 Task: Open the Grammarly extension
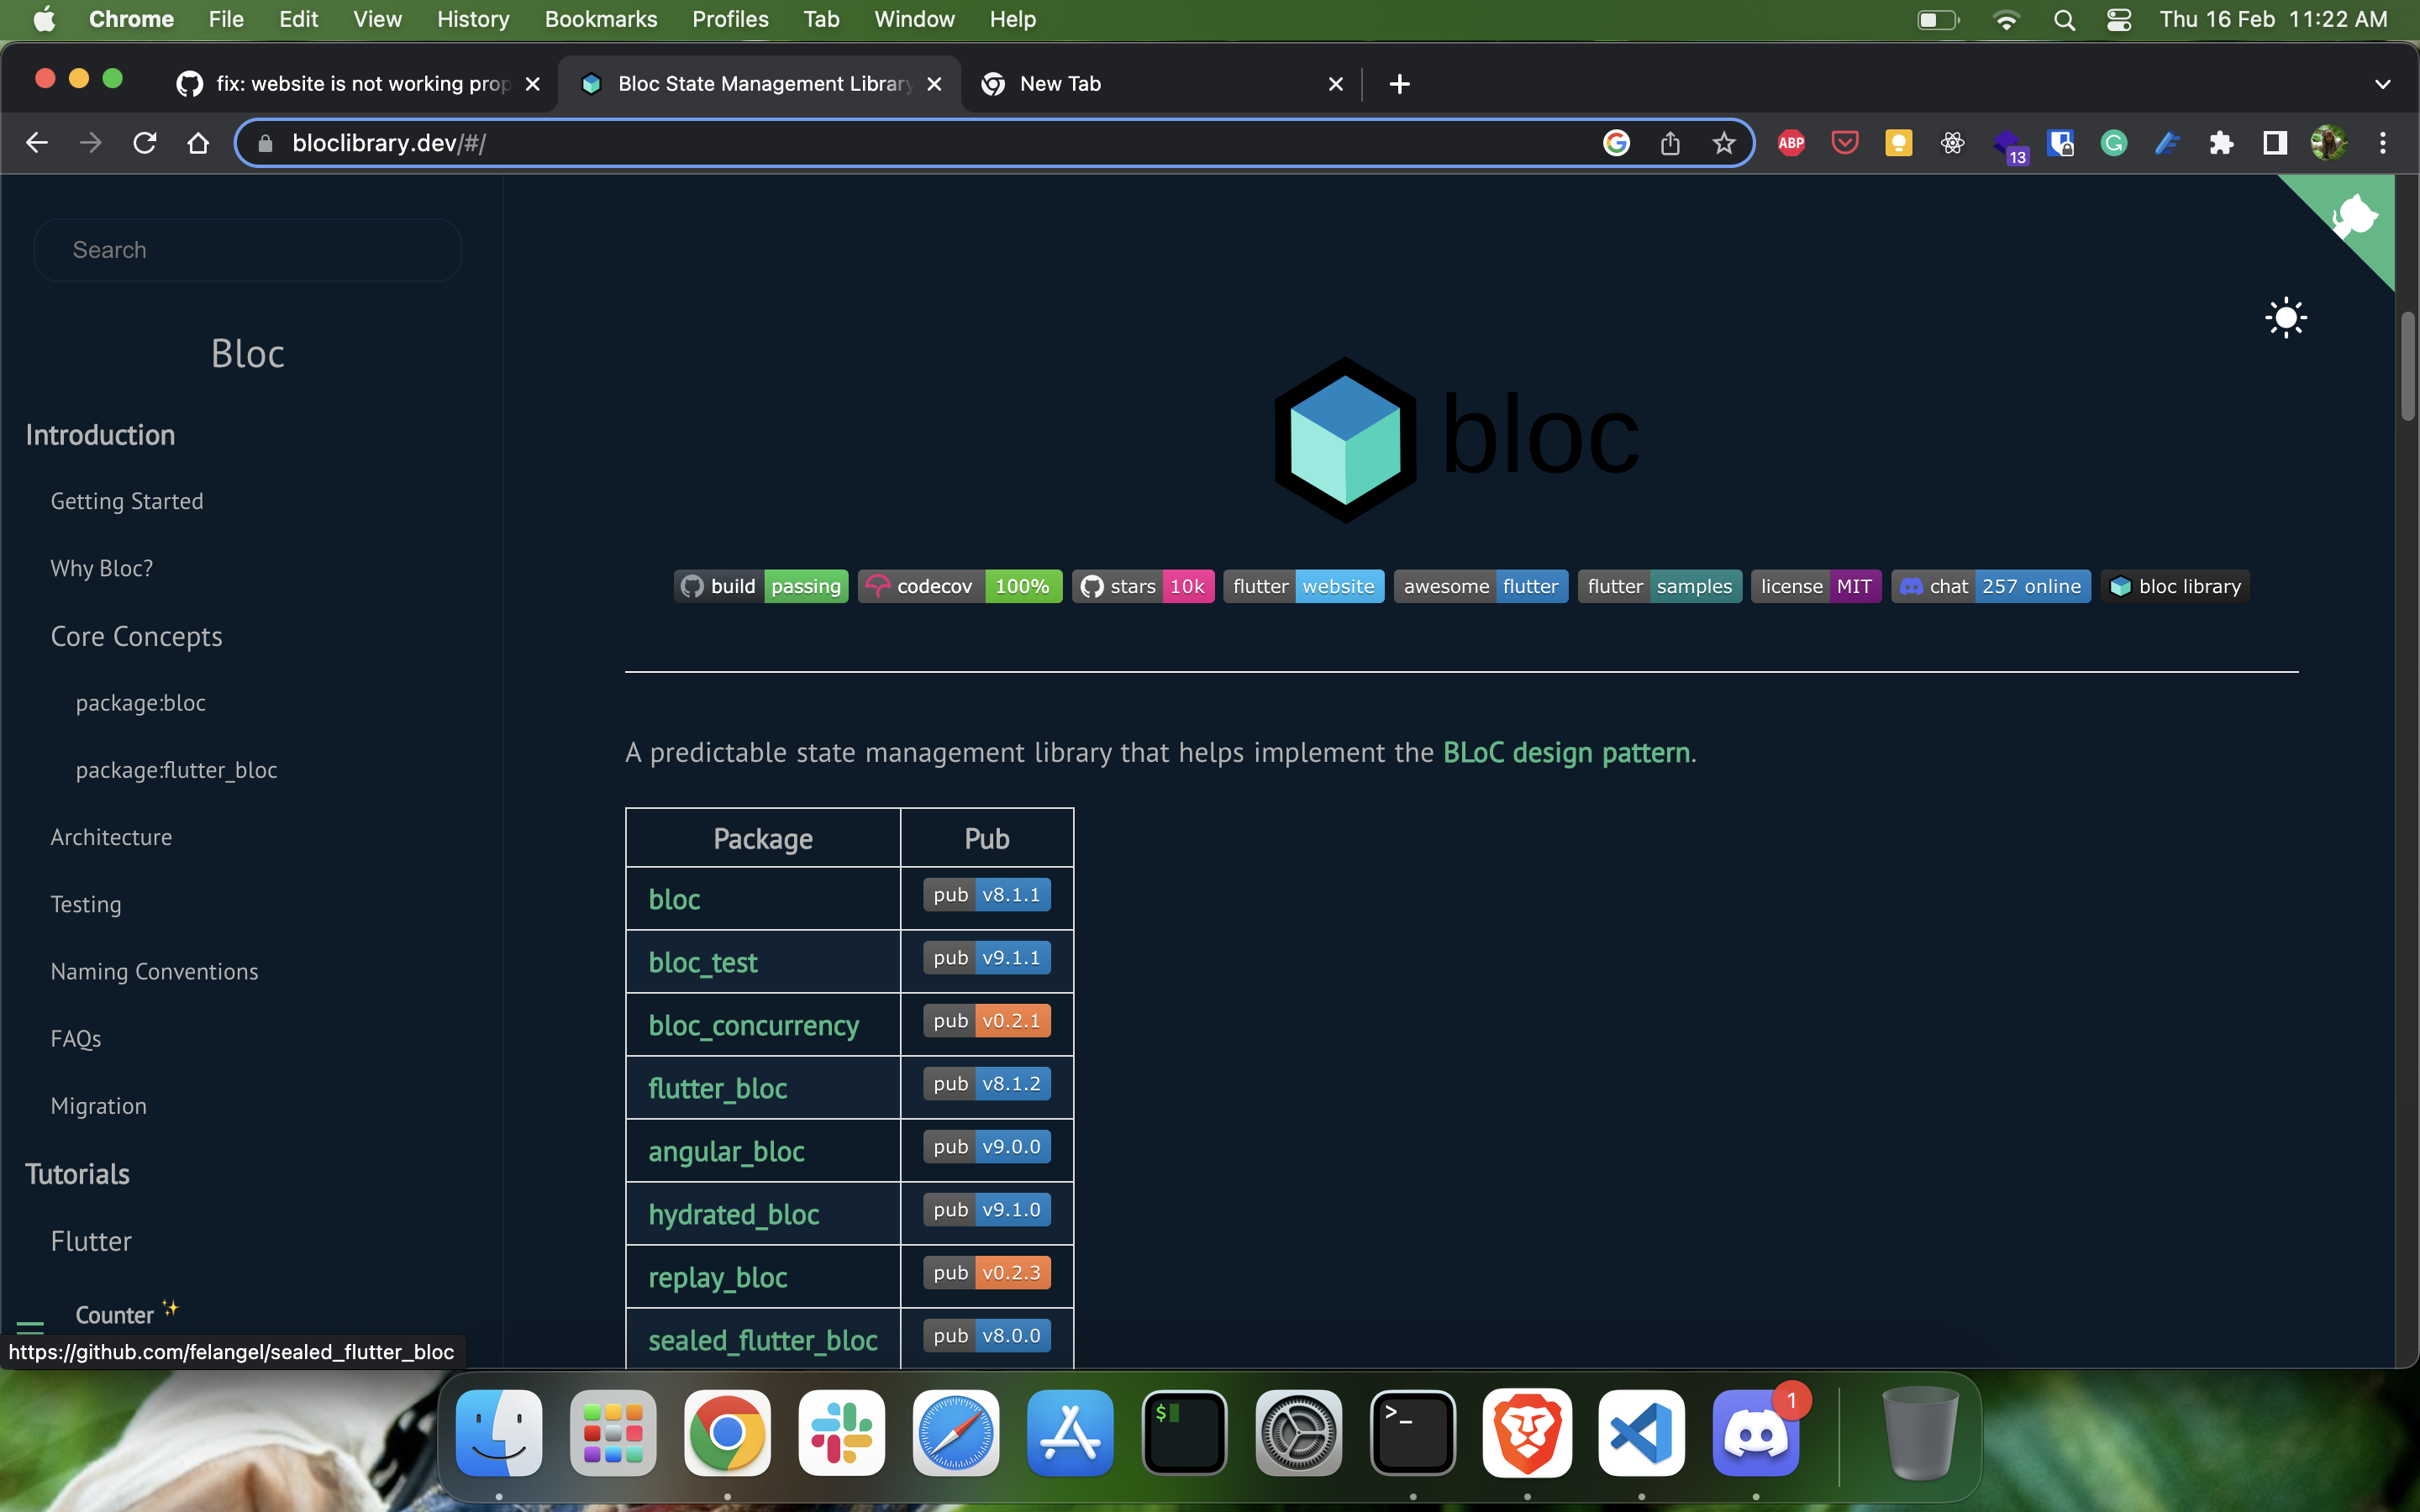coord(2113,143)
